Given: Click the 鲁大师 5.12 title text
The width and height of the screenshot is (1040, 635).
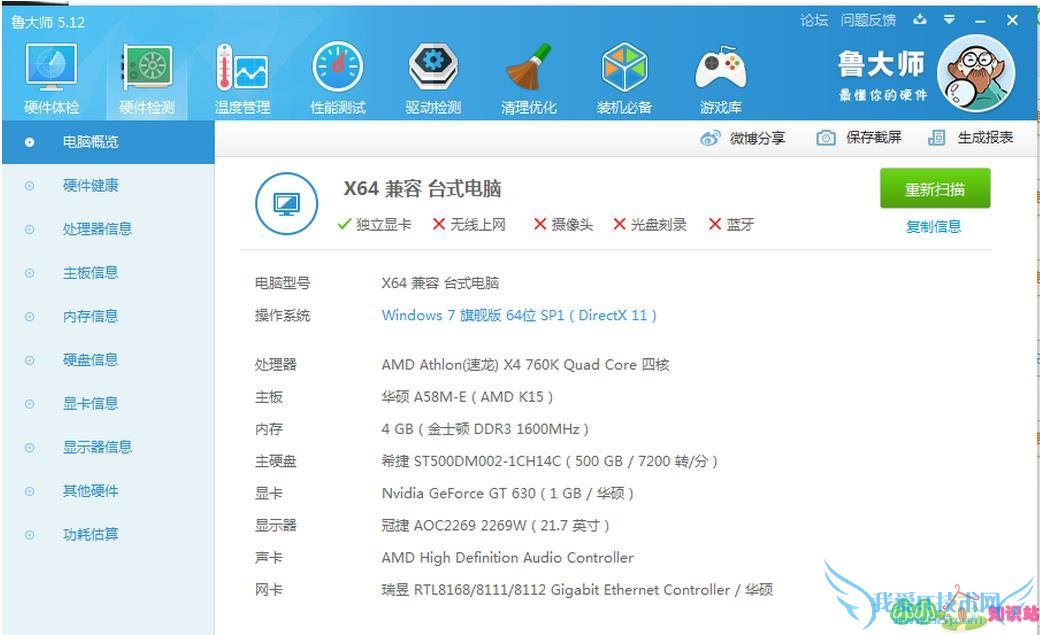Looking at the screenshot, I should (48, 22).
